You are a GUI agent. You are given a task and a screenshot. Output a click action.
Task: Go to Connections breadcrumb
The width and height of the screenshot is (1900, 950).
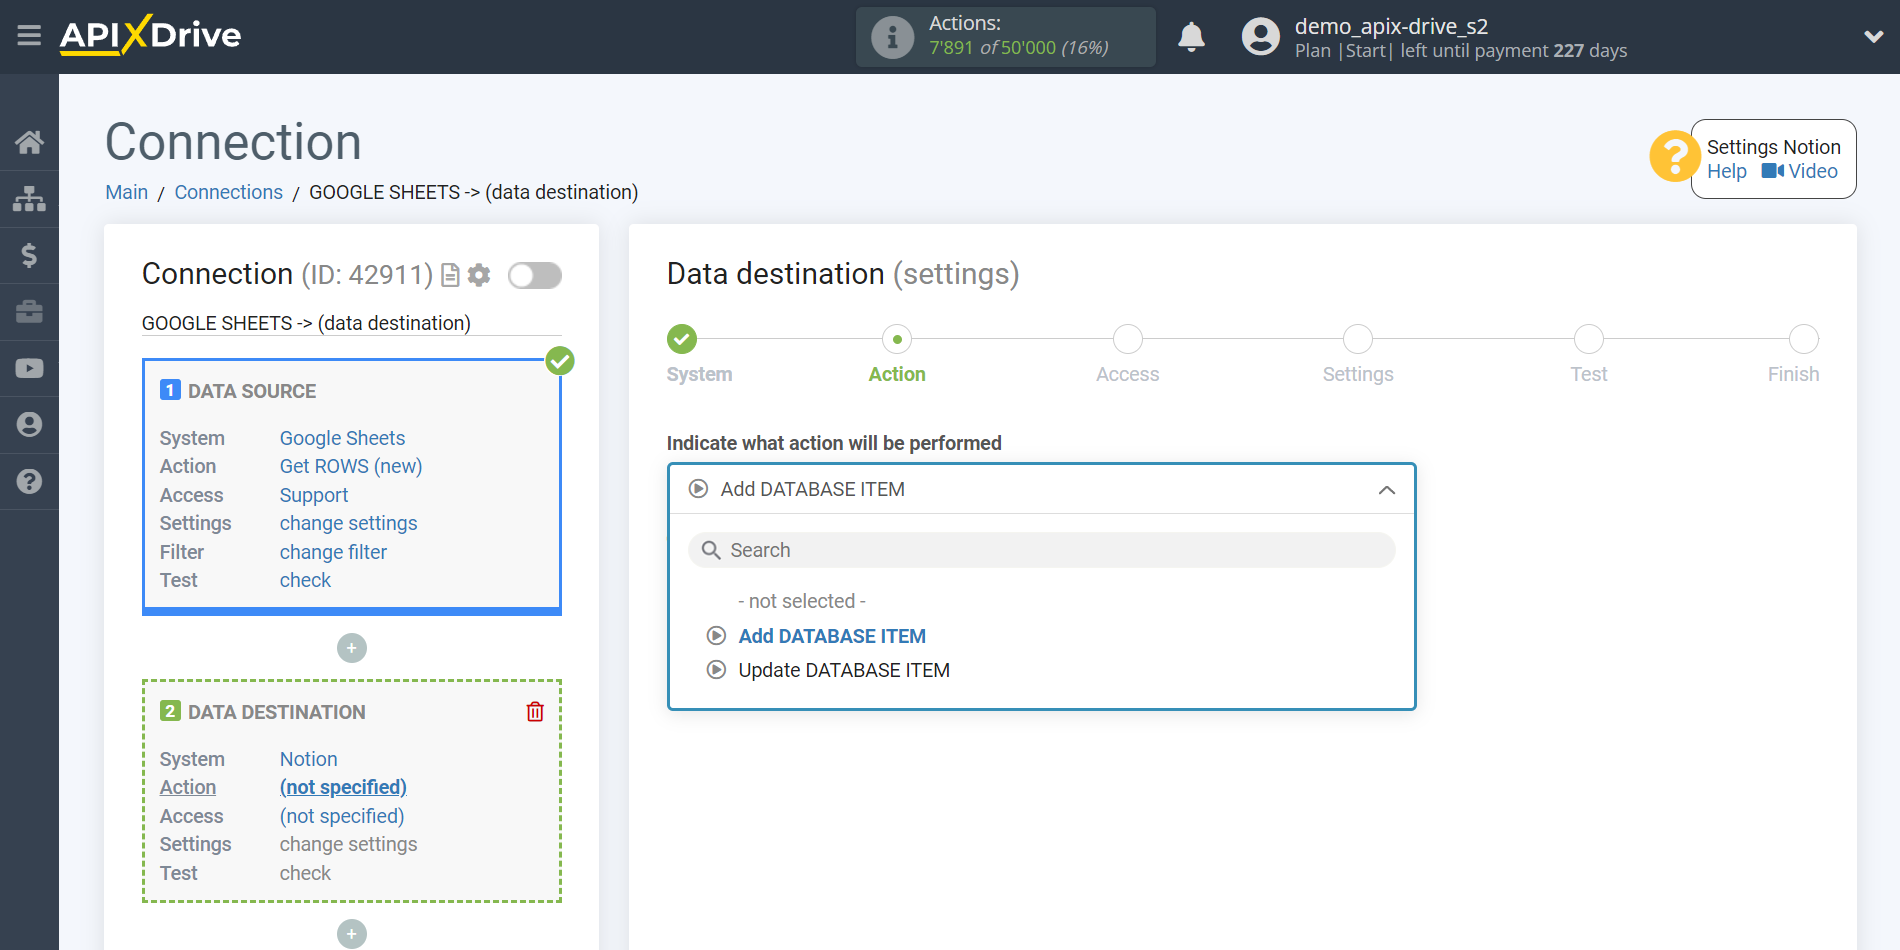[x=228, y=192]
